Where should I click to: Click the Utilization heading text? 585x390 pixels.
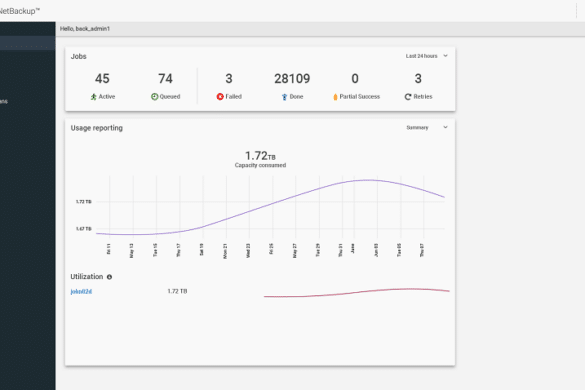[87, 277]
